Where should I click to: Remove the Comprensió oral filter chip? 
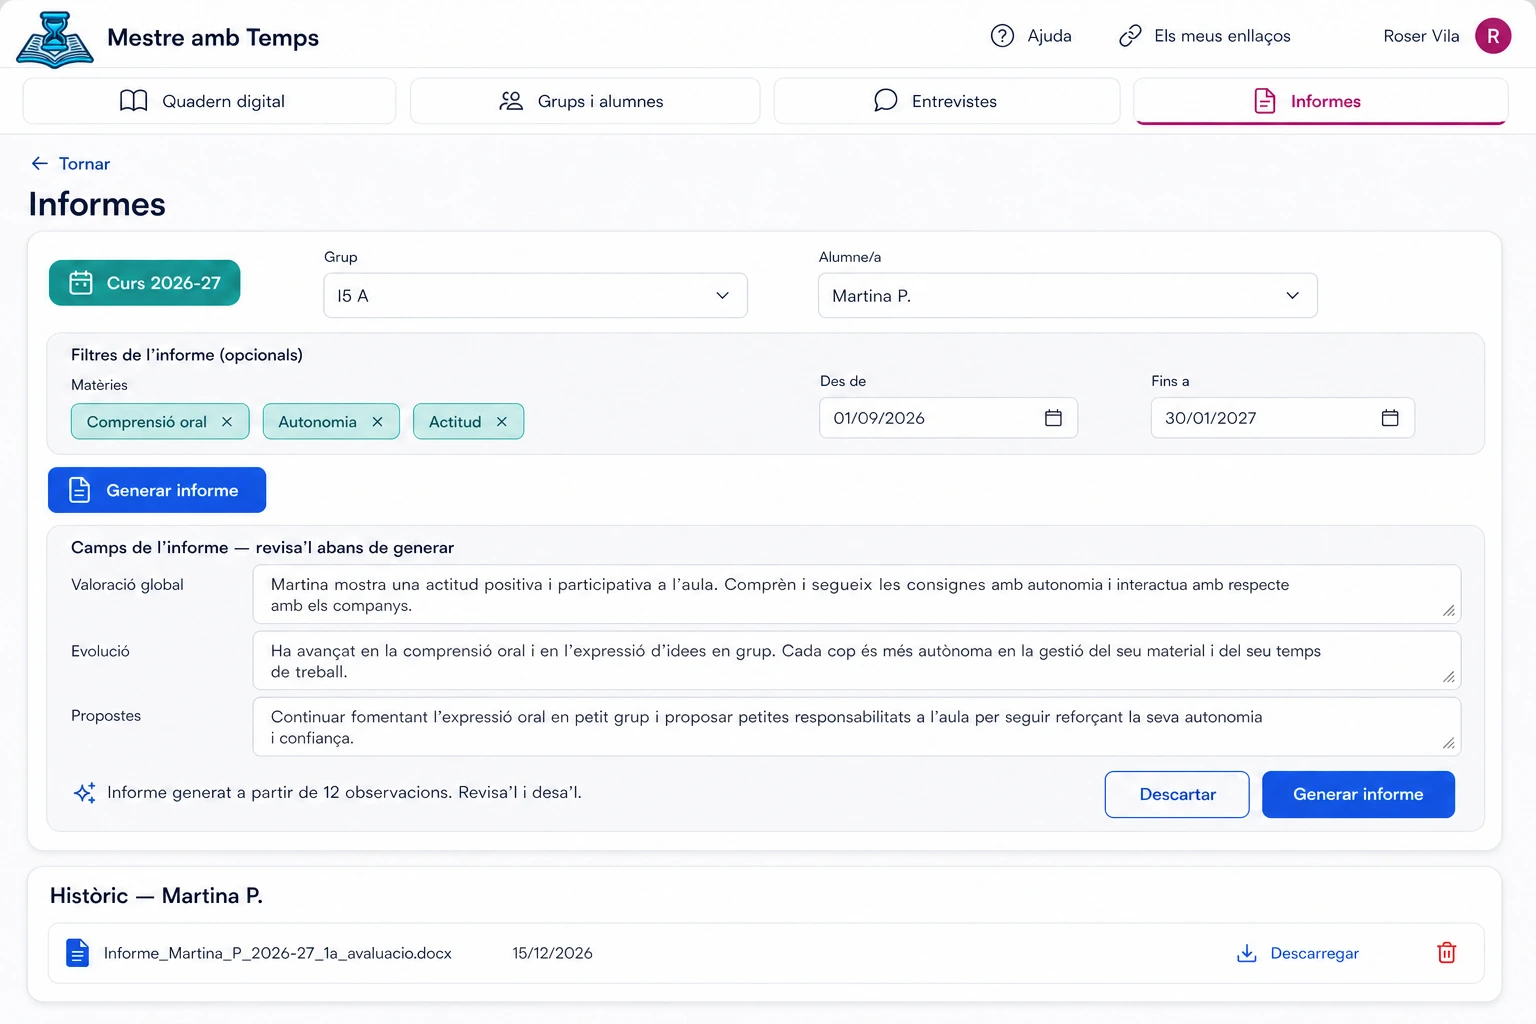[x=227, y=422]
